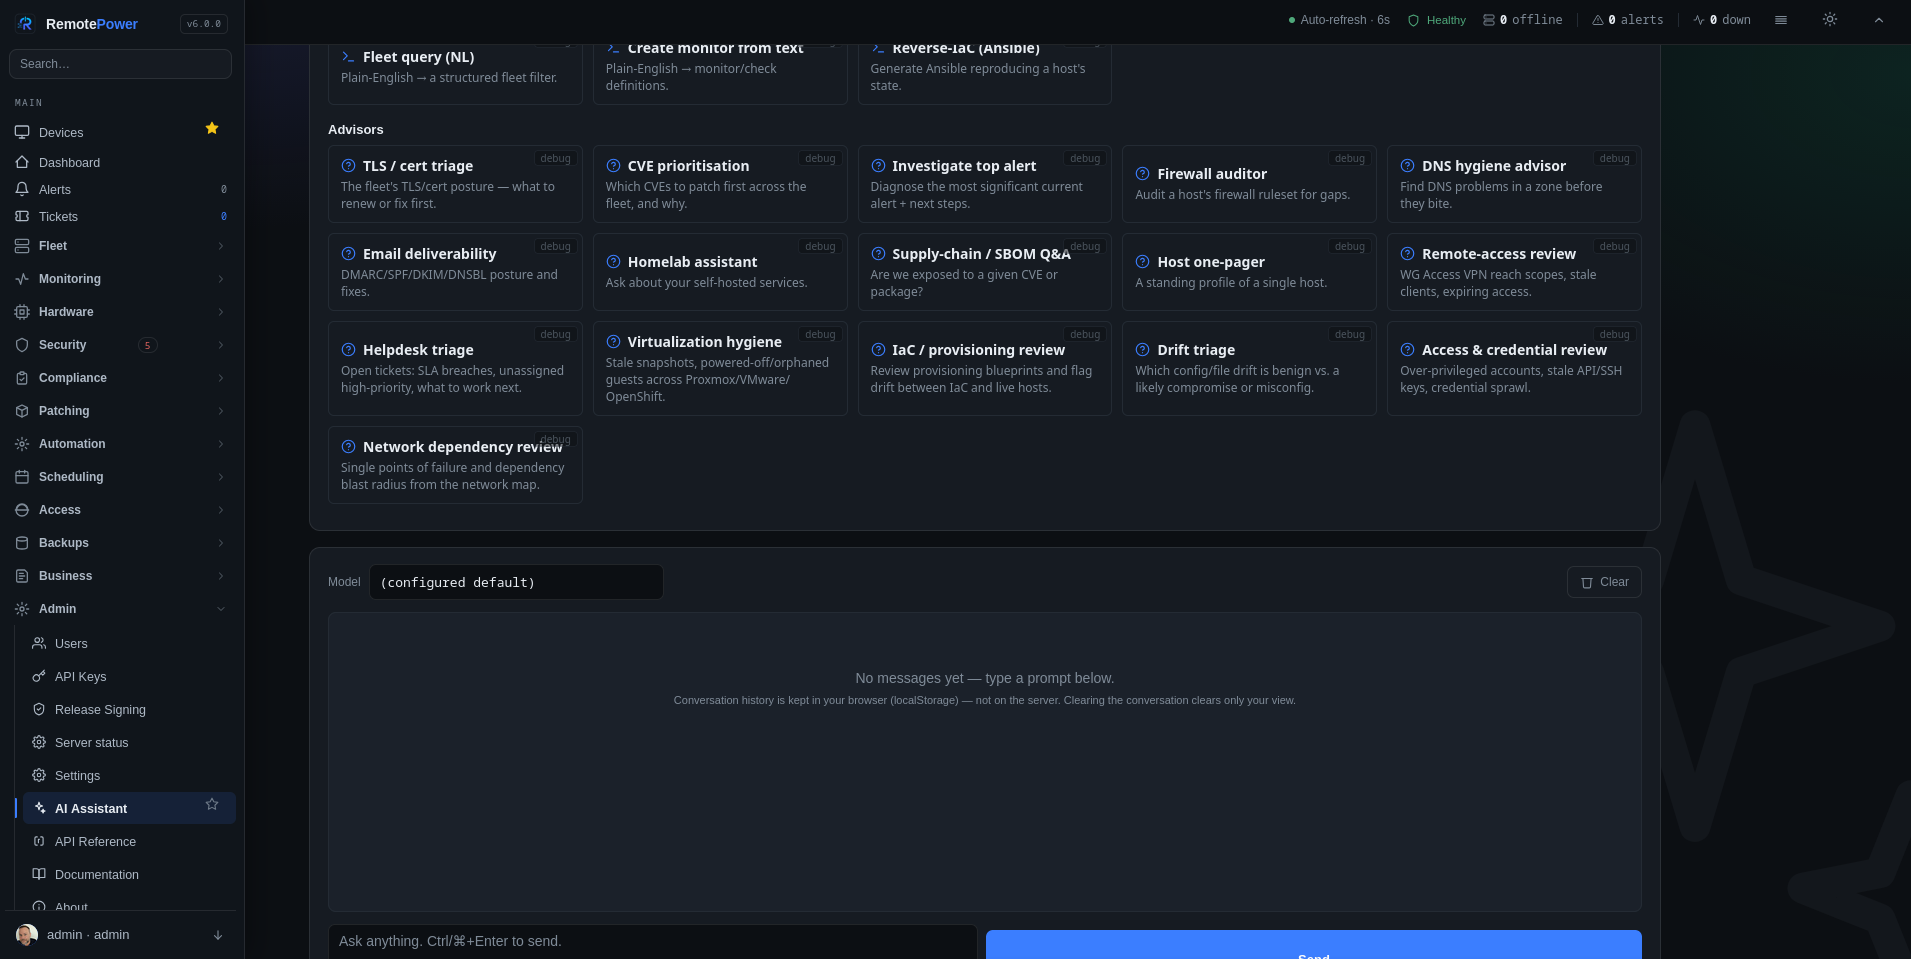Click the Backups sidebar icon

click(x=22, y=543)
